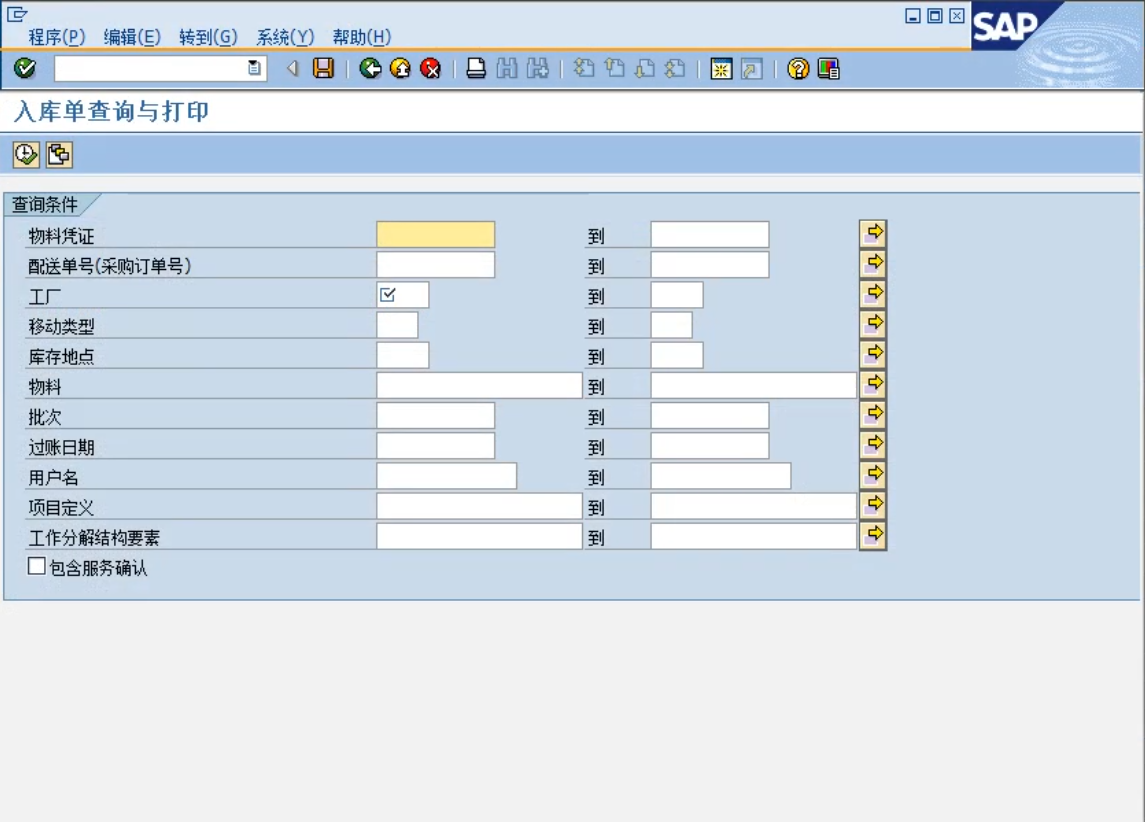The height and width of the screenshot is (822, 1145).
Task: Click the Get Variant icon
Action: coord(59,155)
